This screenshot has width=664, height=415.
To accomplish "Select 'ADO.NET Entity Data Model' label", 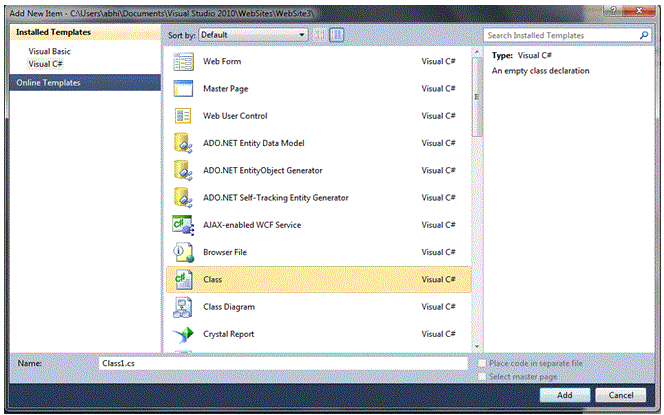I will (x=254, y=143).
